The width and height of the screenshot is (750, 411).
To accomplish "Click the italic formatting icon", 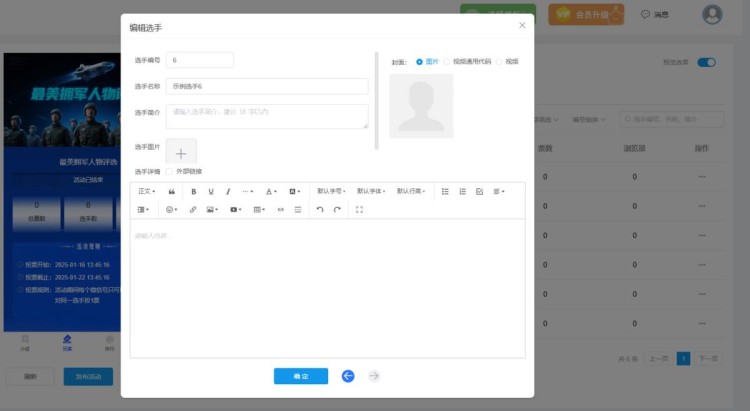I will click(x=228, y=191).
